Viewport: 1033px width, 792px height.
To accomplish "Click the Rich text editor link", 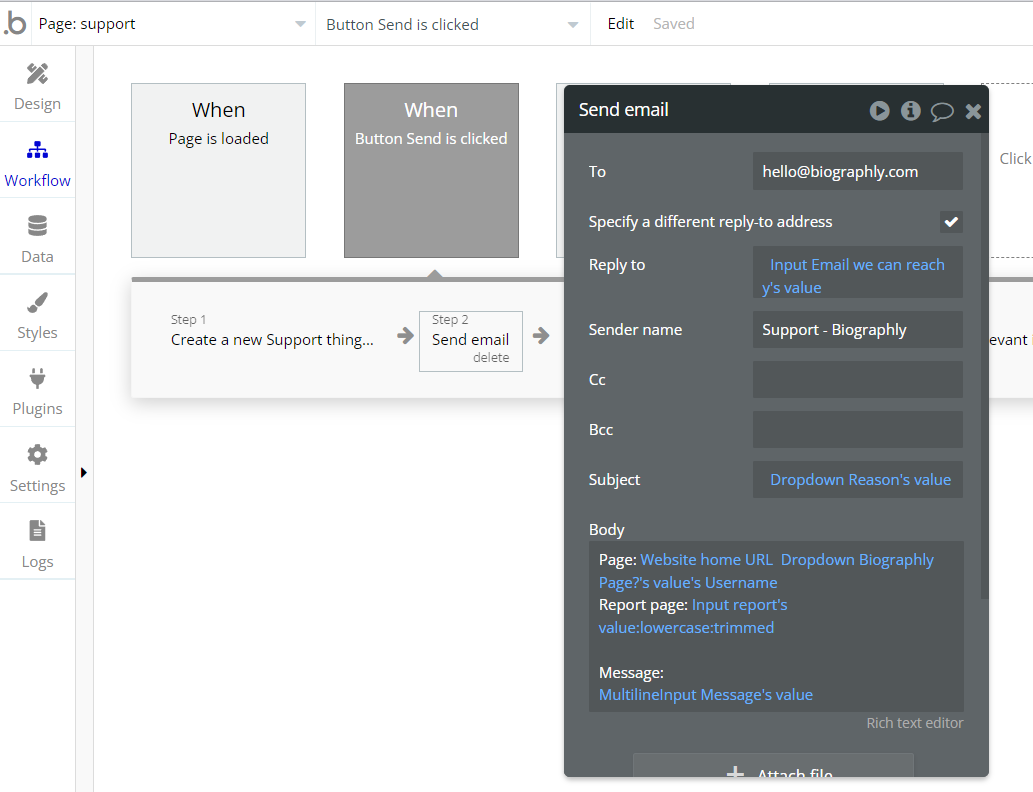I will pyautogui.click(x=914, y=723).
